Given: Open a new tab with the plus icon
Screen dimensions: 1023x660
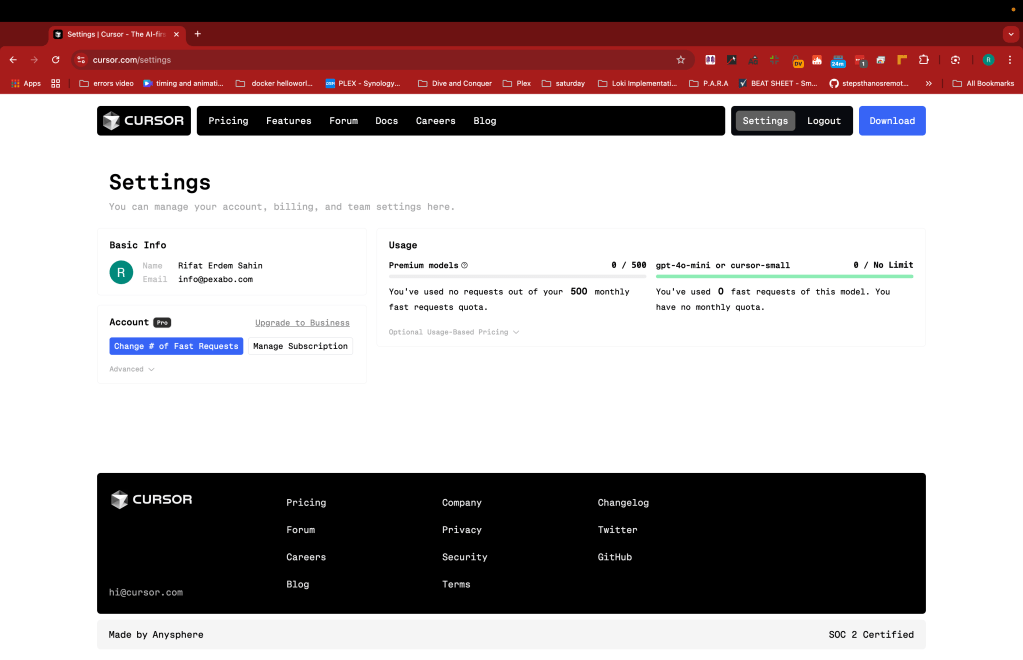Looking at the screenshot, I should coord(198,34).
